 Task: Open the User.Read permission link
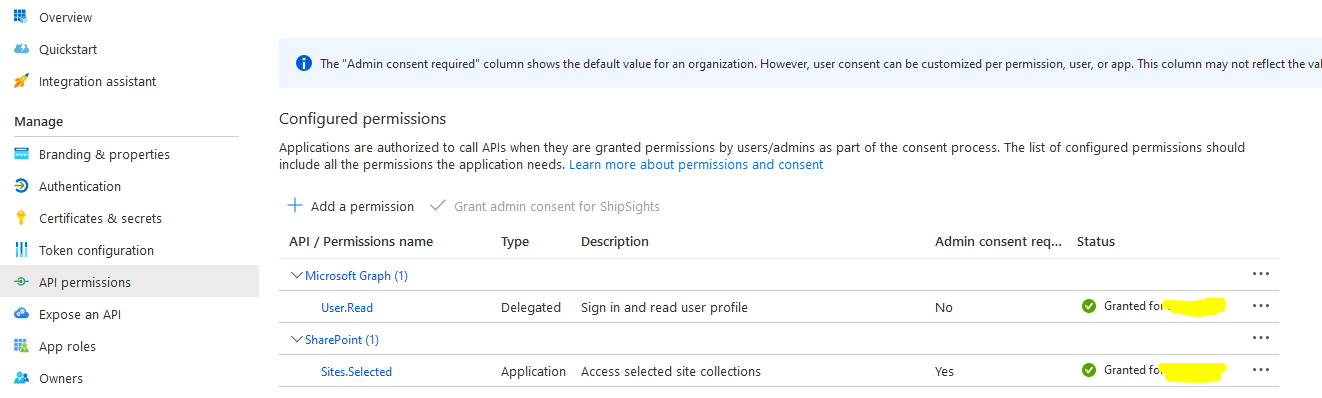(x=347, y=307)
